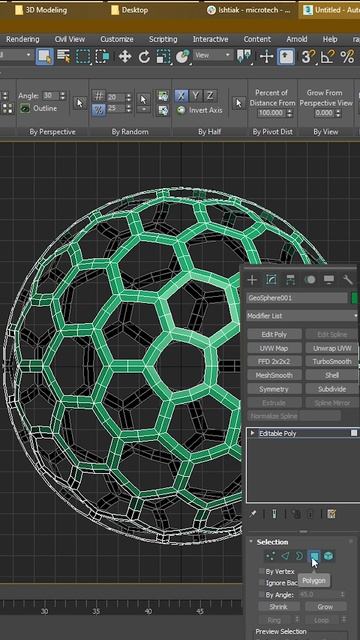Viewport: 360px width, 640px height.
Task: Select the Select Object tool
Action: pos(44,56)
